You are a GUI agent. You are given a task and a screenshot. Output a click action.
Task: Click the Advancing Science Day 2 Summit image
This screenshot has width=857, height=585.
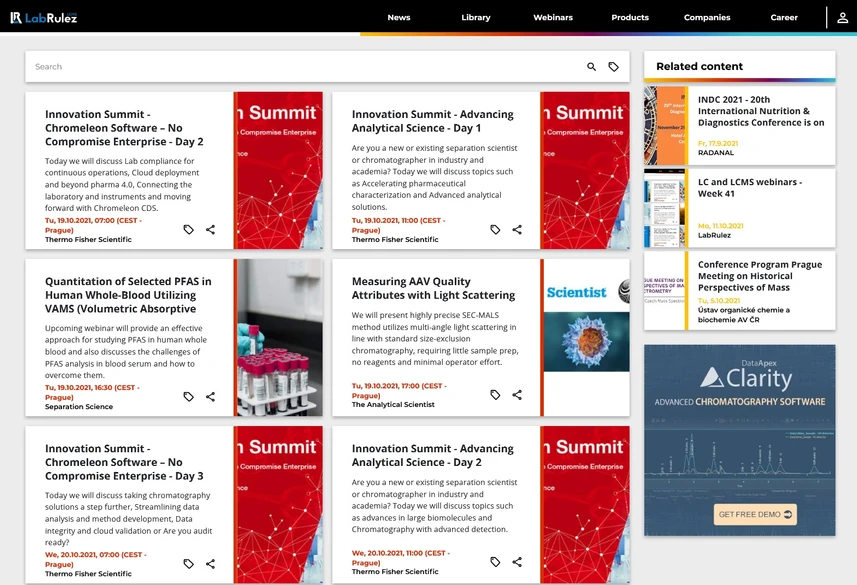(585, 505)
